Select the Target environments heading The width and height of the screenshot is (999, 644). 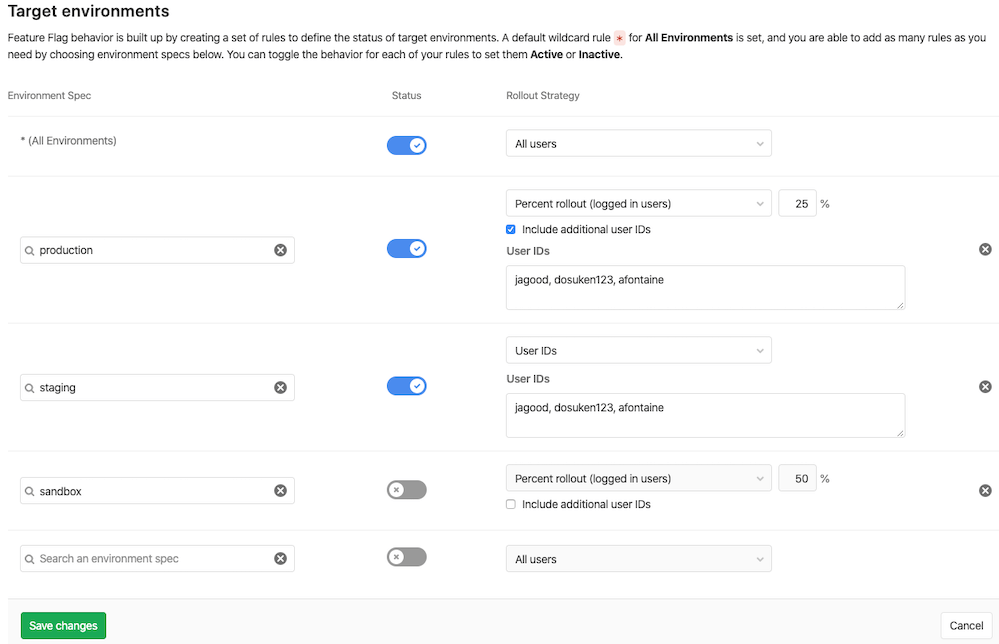point(88,12)
